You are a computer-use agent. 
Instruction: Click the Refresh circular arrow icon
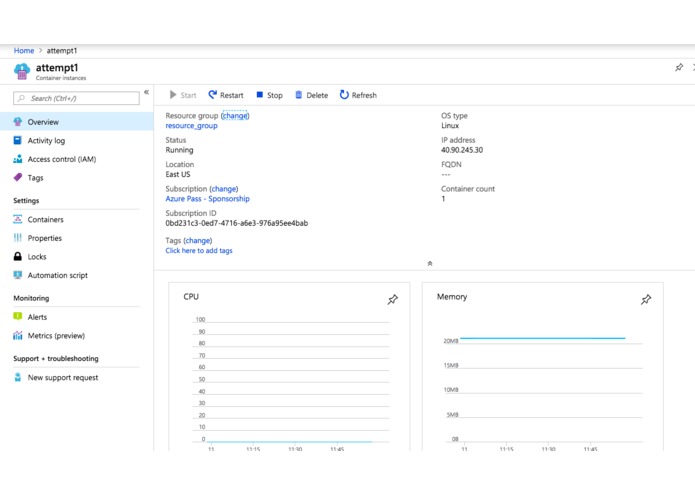tap(344, 95)
